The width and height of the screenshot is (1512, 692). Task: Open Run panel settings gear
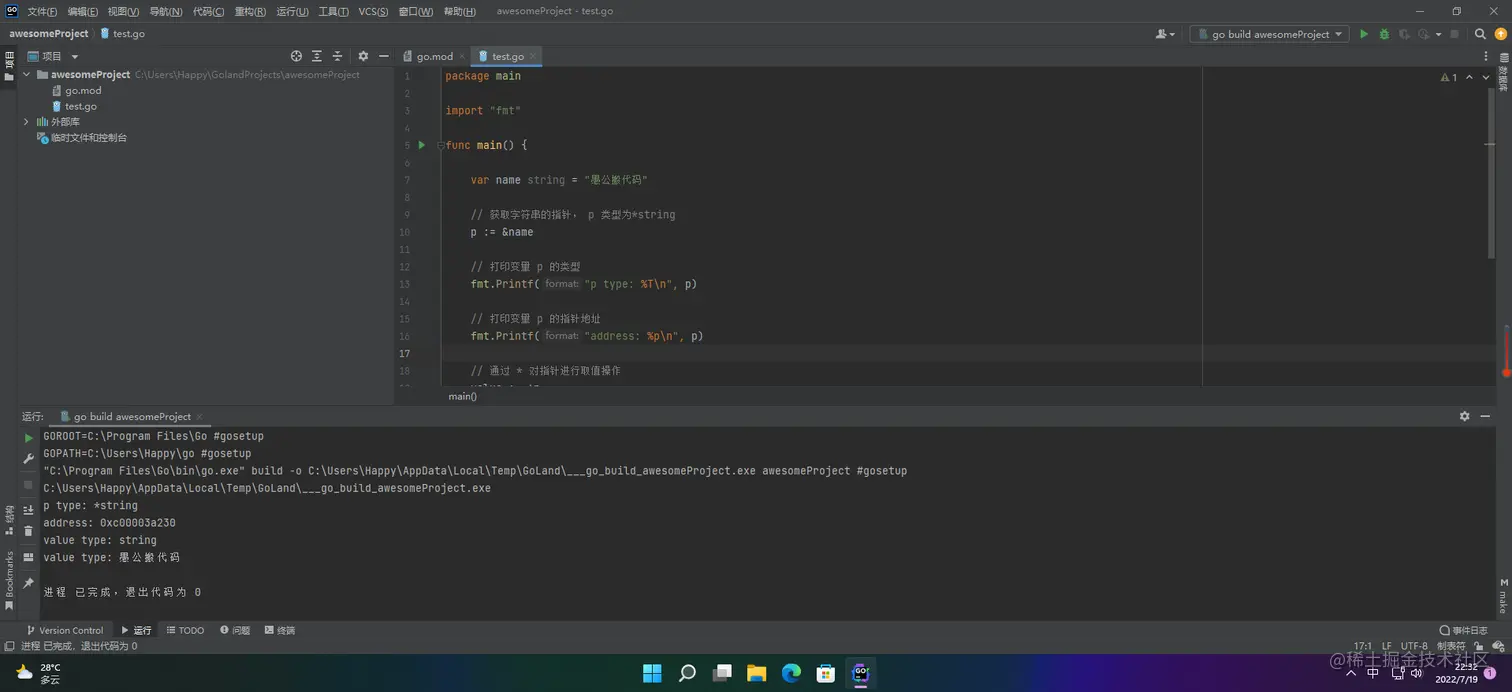(x=1464, y=416)
